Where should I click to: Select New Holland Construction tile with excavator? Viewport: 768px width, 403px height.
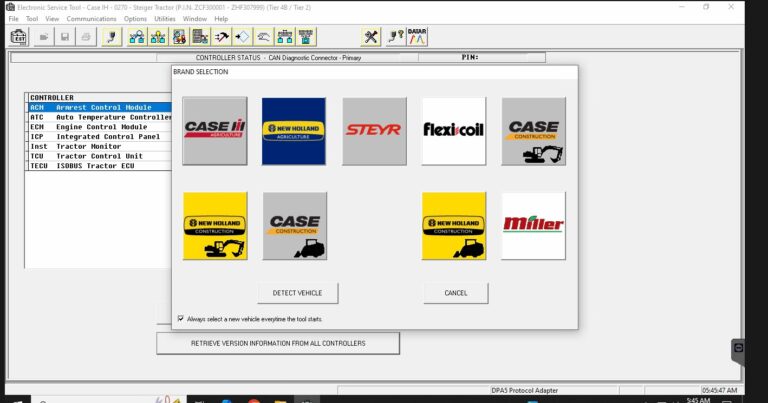(x=215, y=226)
